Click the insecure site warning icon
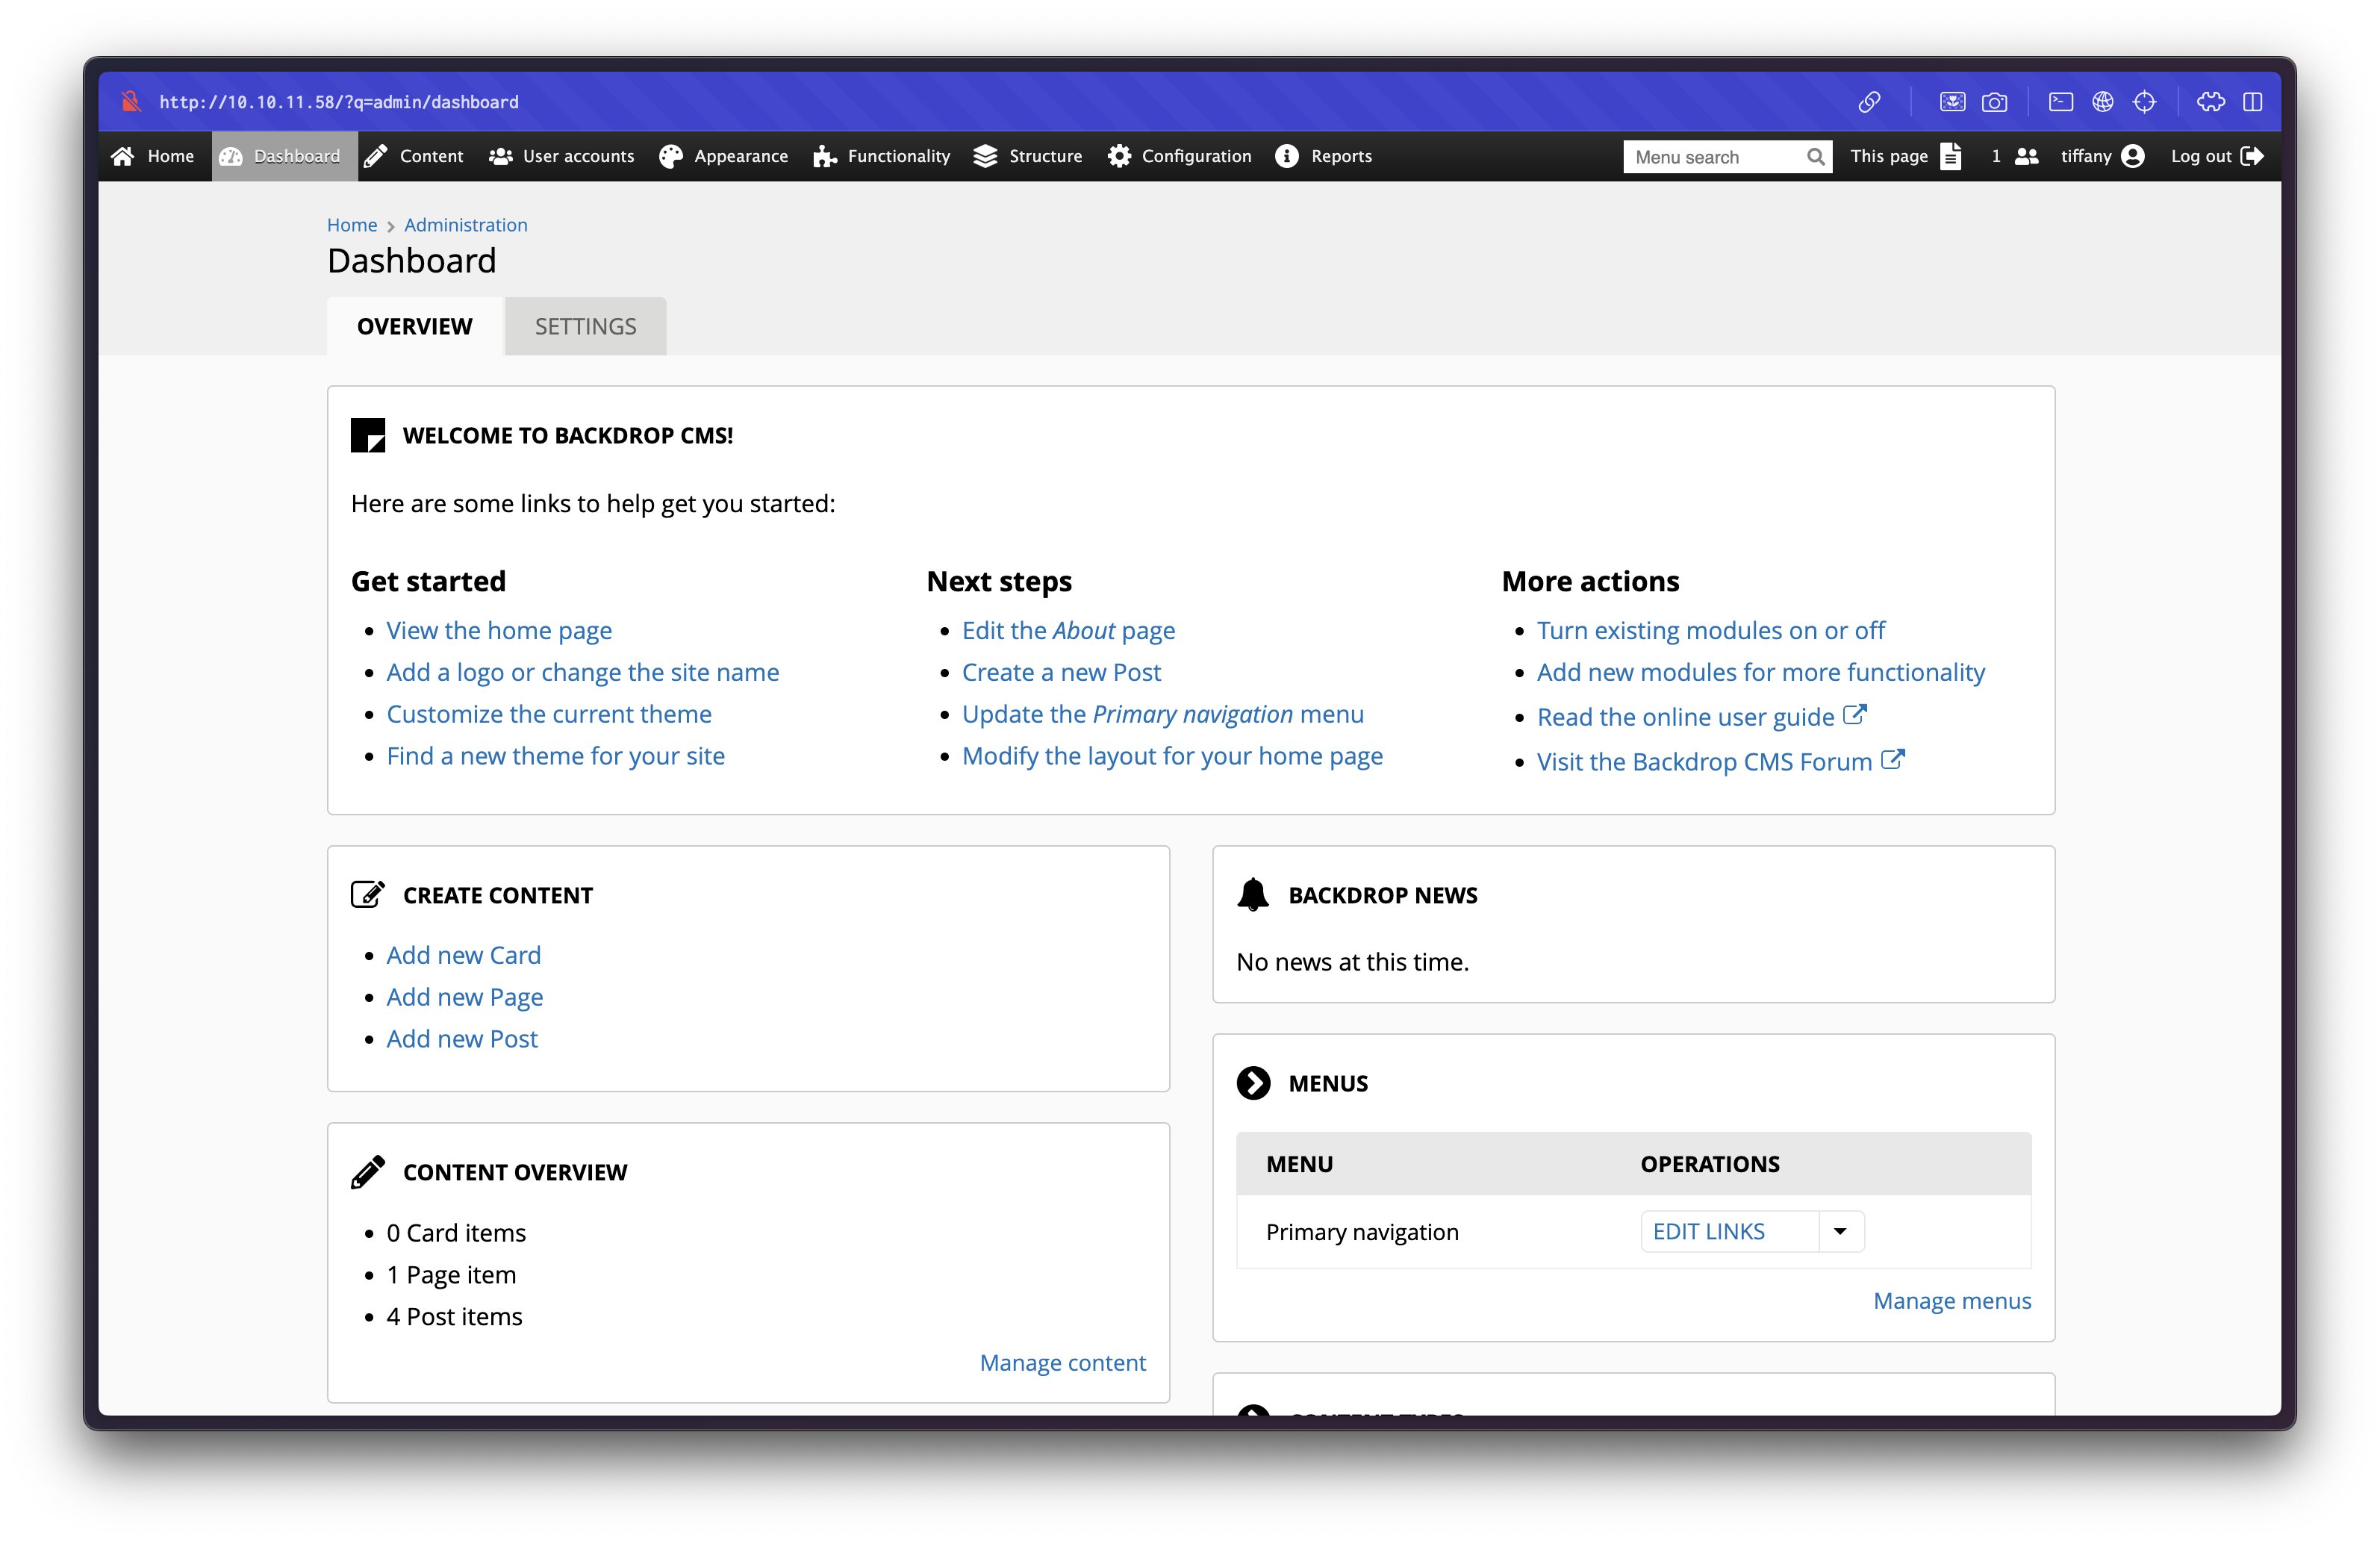Image resolution: width=2380 pixels, height=1541 pixels. coord(130,102)
